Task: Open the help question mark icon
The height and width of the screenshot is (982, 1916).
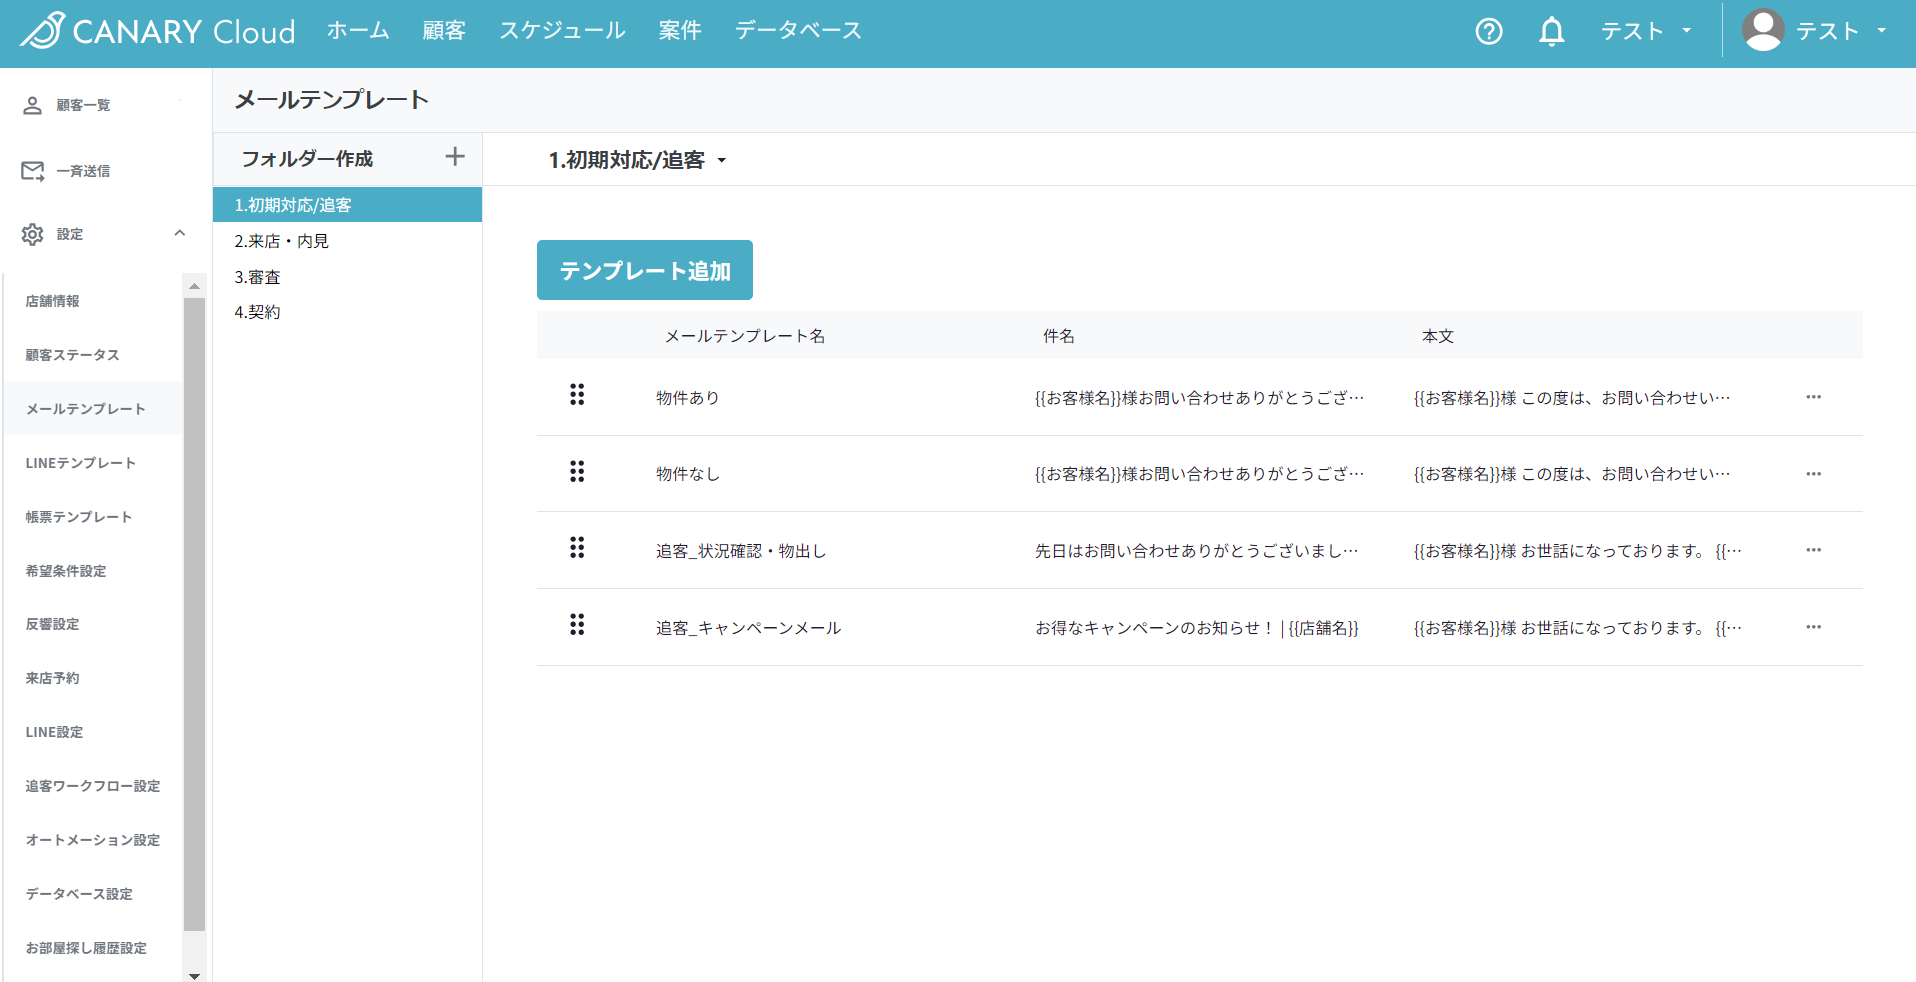Action: (1489, 32)
